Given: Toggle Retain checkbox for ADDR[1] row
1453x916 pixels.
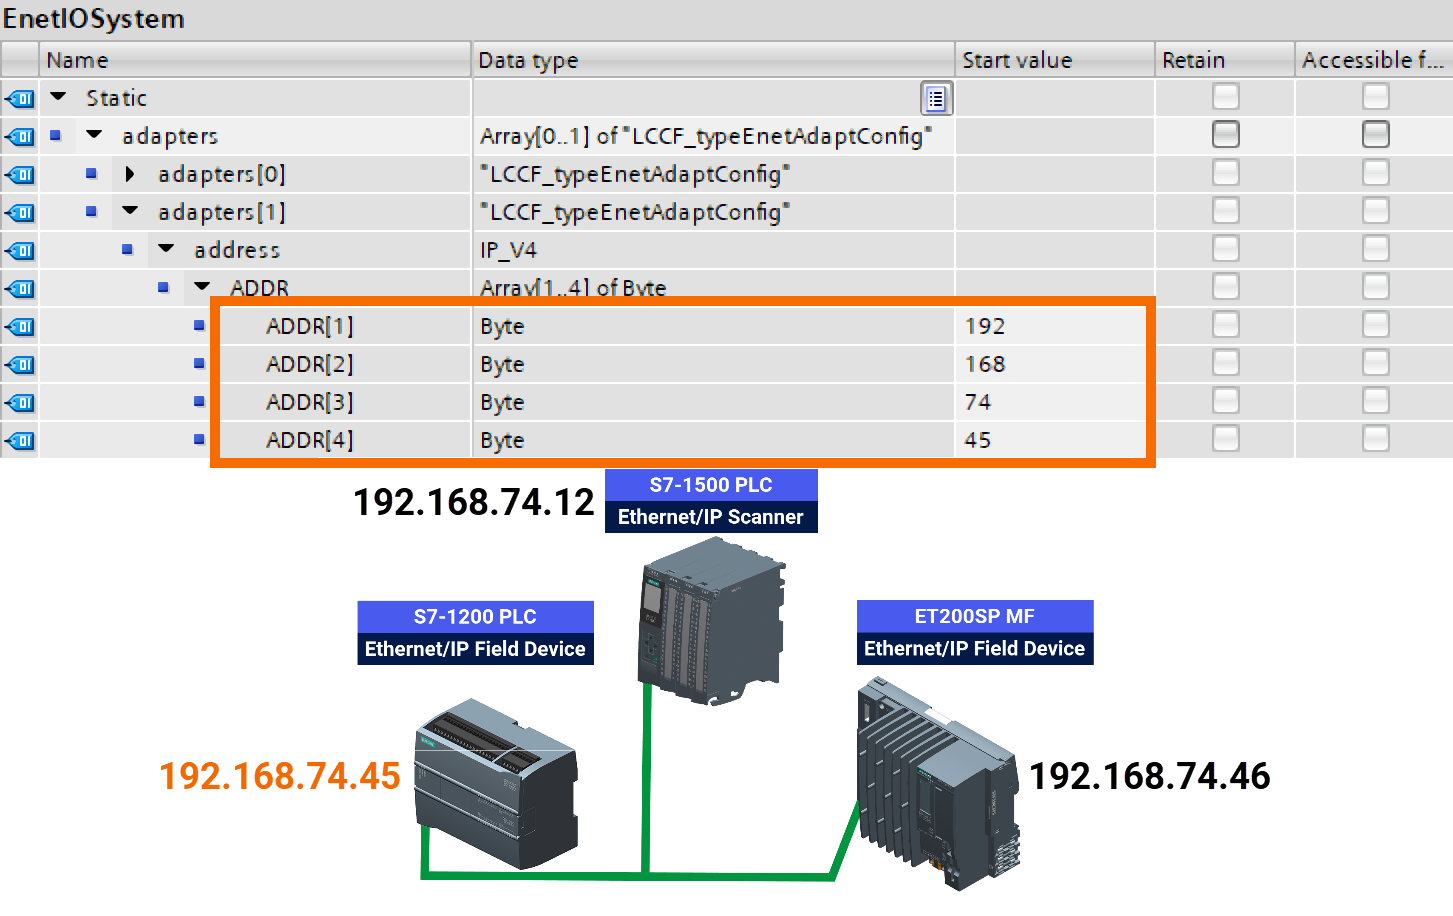Looking at the screenshot, I should pyautogui.click(x=1225, y=324).
